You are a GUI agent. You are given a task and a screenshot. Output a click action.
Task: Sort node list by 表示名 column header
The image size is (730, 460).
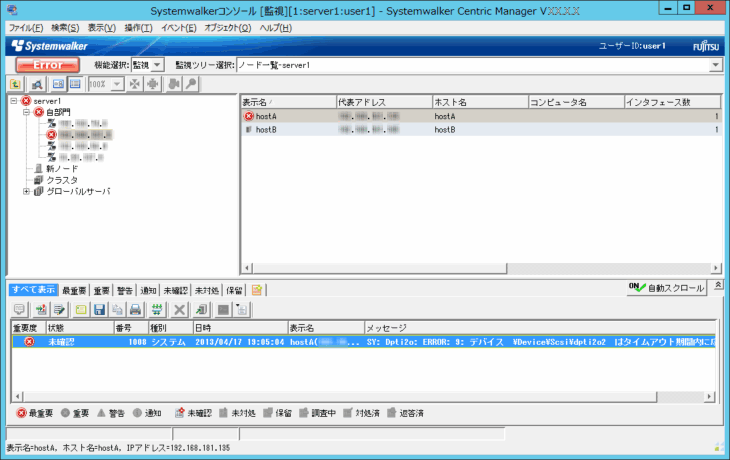click(288, 102)
